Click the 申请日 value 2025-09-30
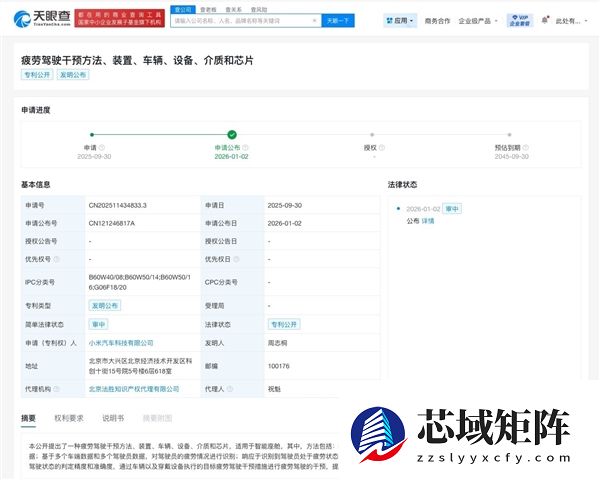Image resolution: width=600 pixels, height=480 pixels. pyautogui.click(x=285, y=205)
